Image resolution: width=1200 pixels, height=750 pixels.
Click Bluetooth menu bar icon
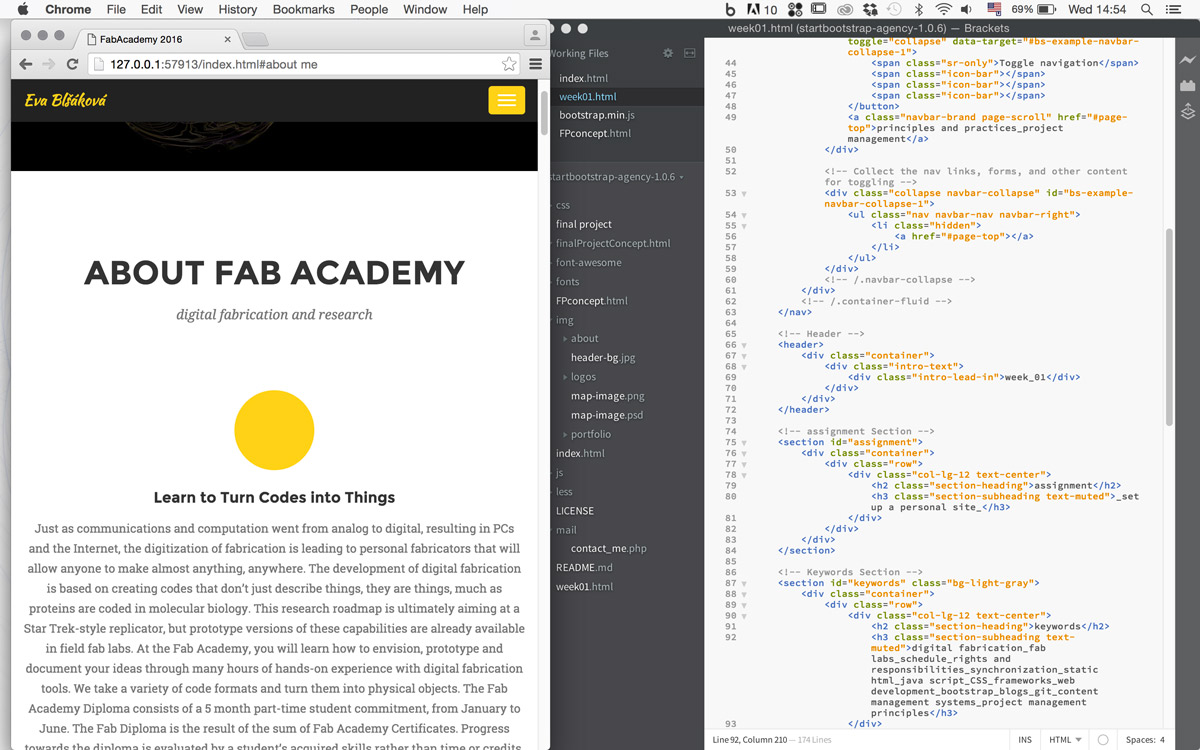pyautogui.click(x=921, y=9)
